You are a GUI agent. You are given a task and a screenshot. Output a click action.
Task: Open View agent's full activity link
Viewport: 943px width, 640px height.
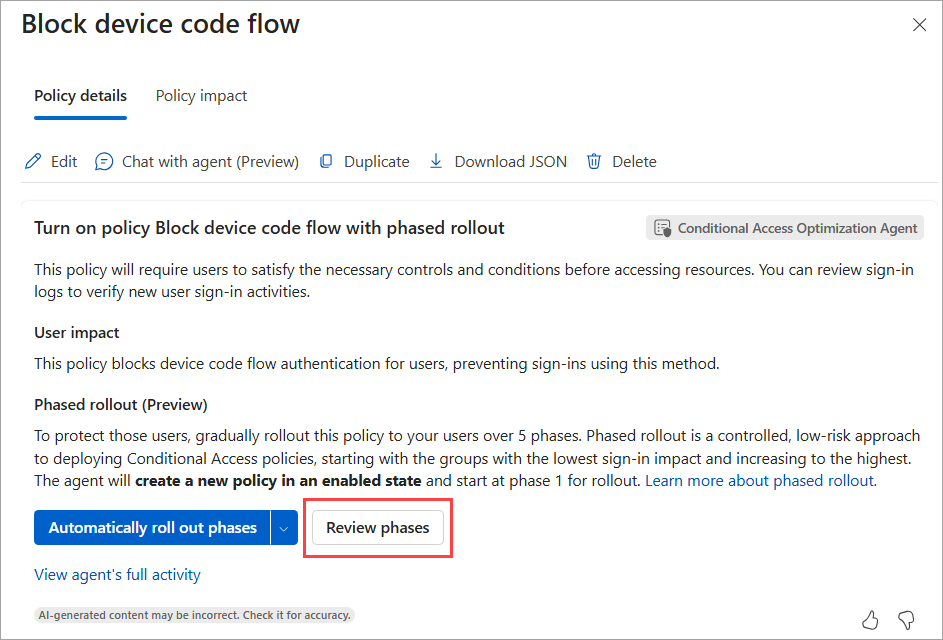(x=117, y=575)
